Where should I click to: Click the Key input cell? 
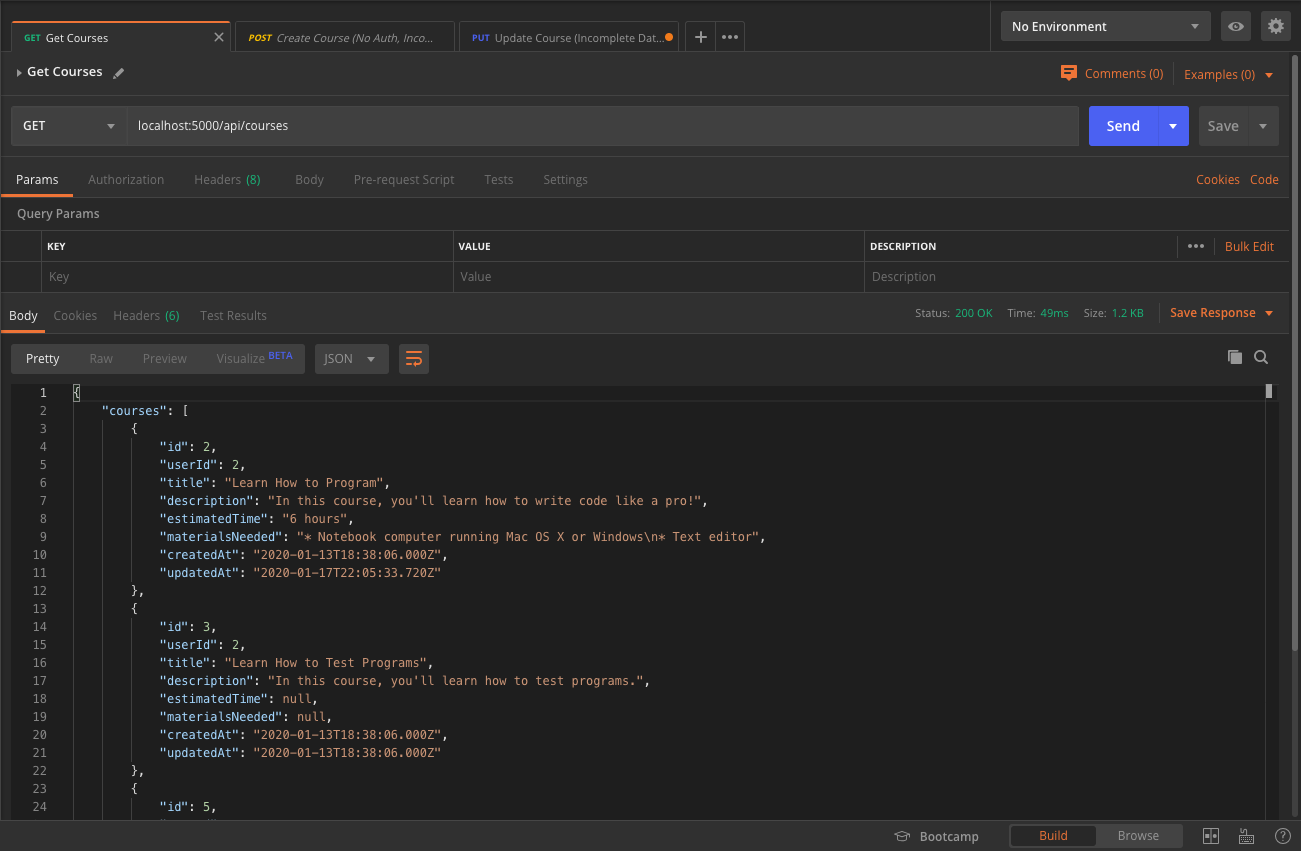(247, 277)
